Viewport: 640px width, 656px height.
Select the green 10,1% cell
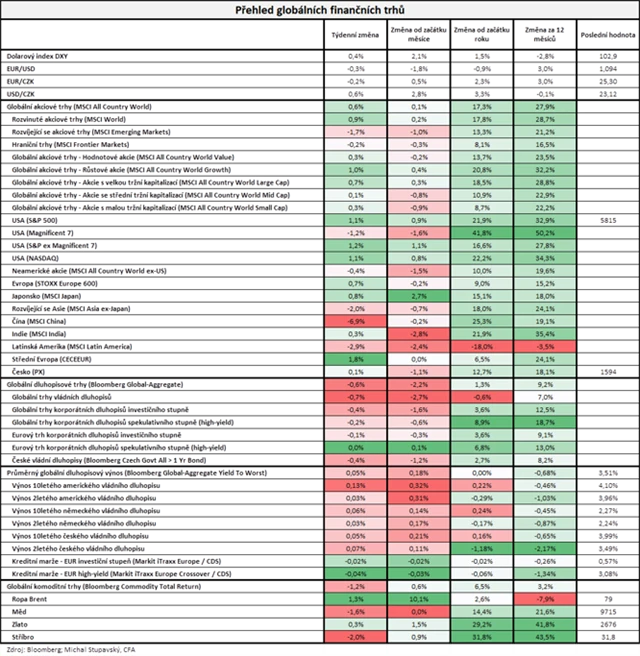419,598
